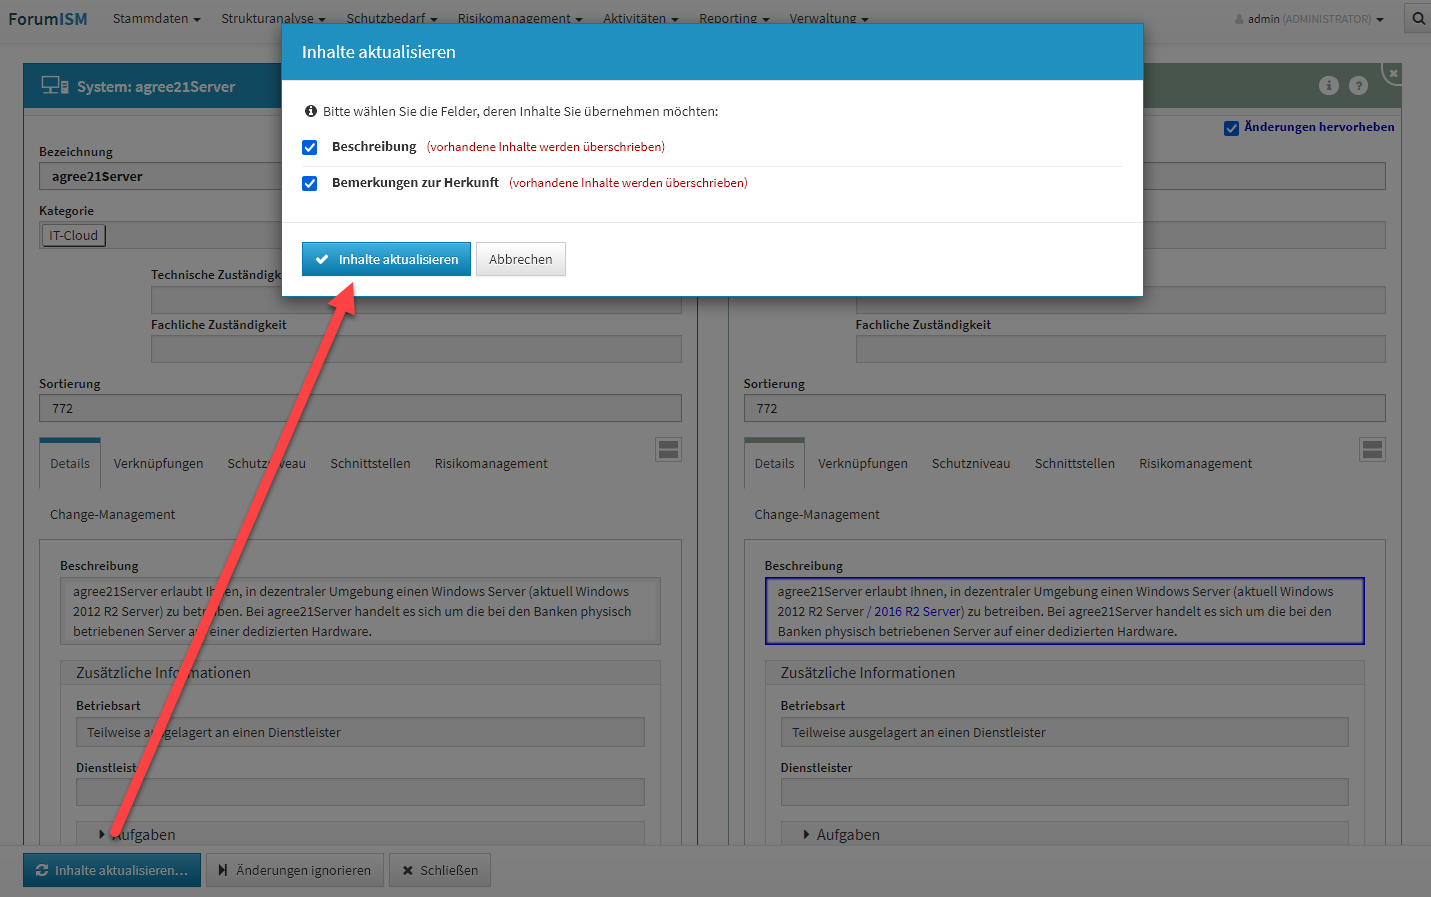
Task: Click Änderungen ignorieren button
Action: [295, 870]
